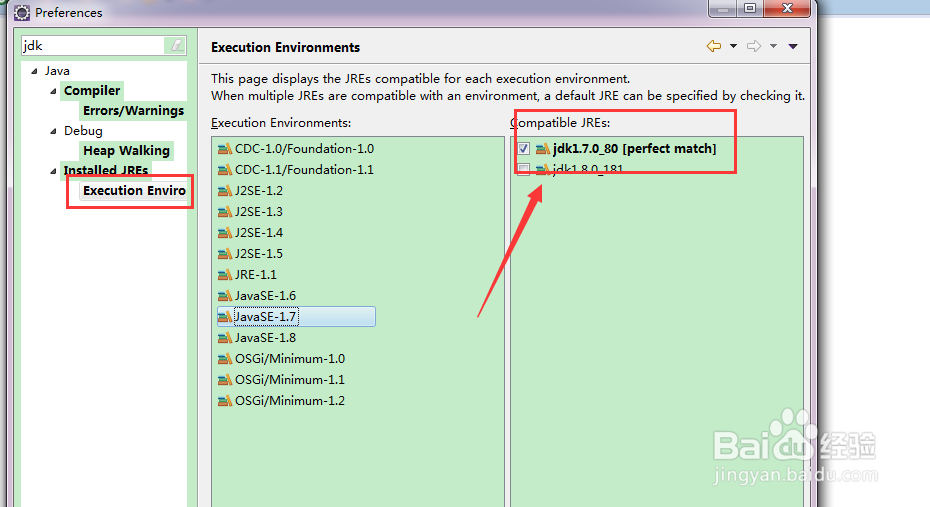Select J2SE-1.5 execution environment
This screenshot has width=930, height=507.
coord(259,254)
